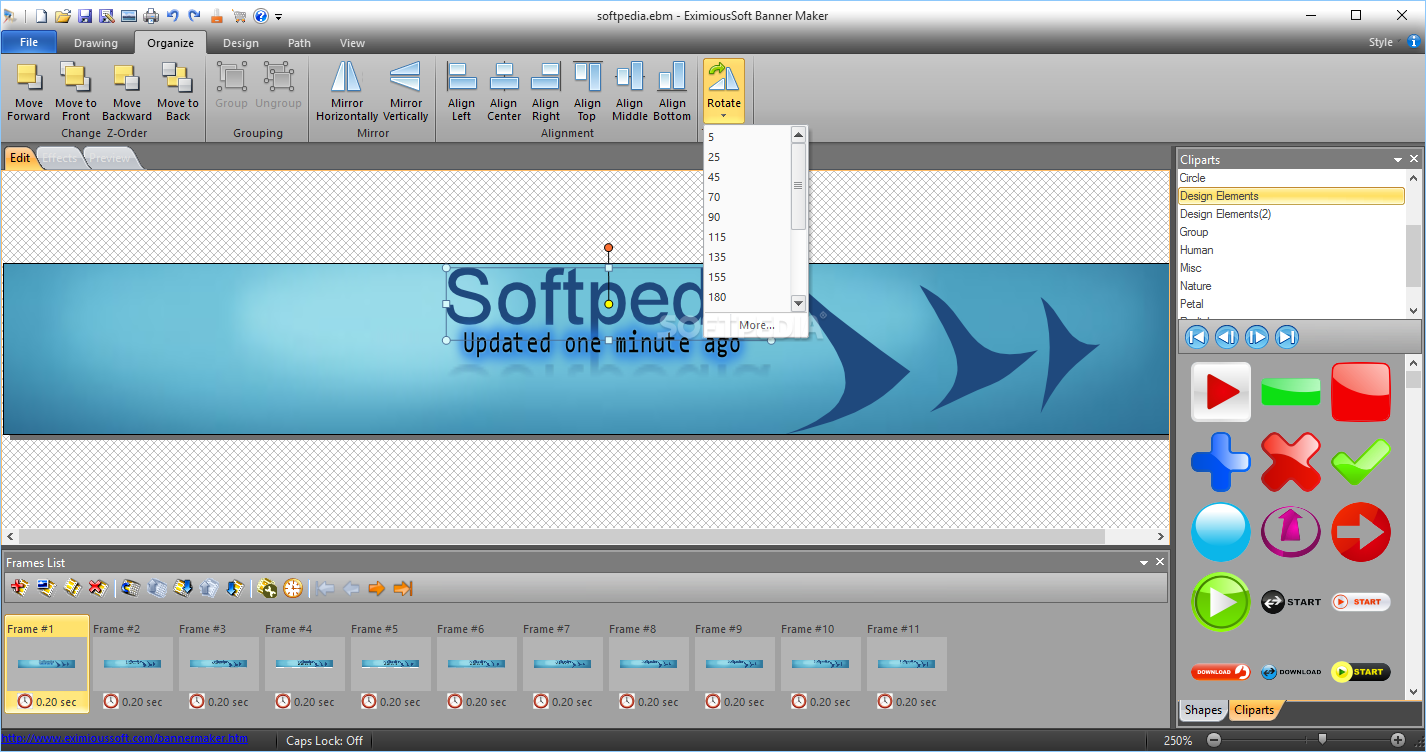The height and width of the screenshot is (752, 1426).
Task: Go to first clipart page
Action: (x=1196, y=337)
